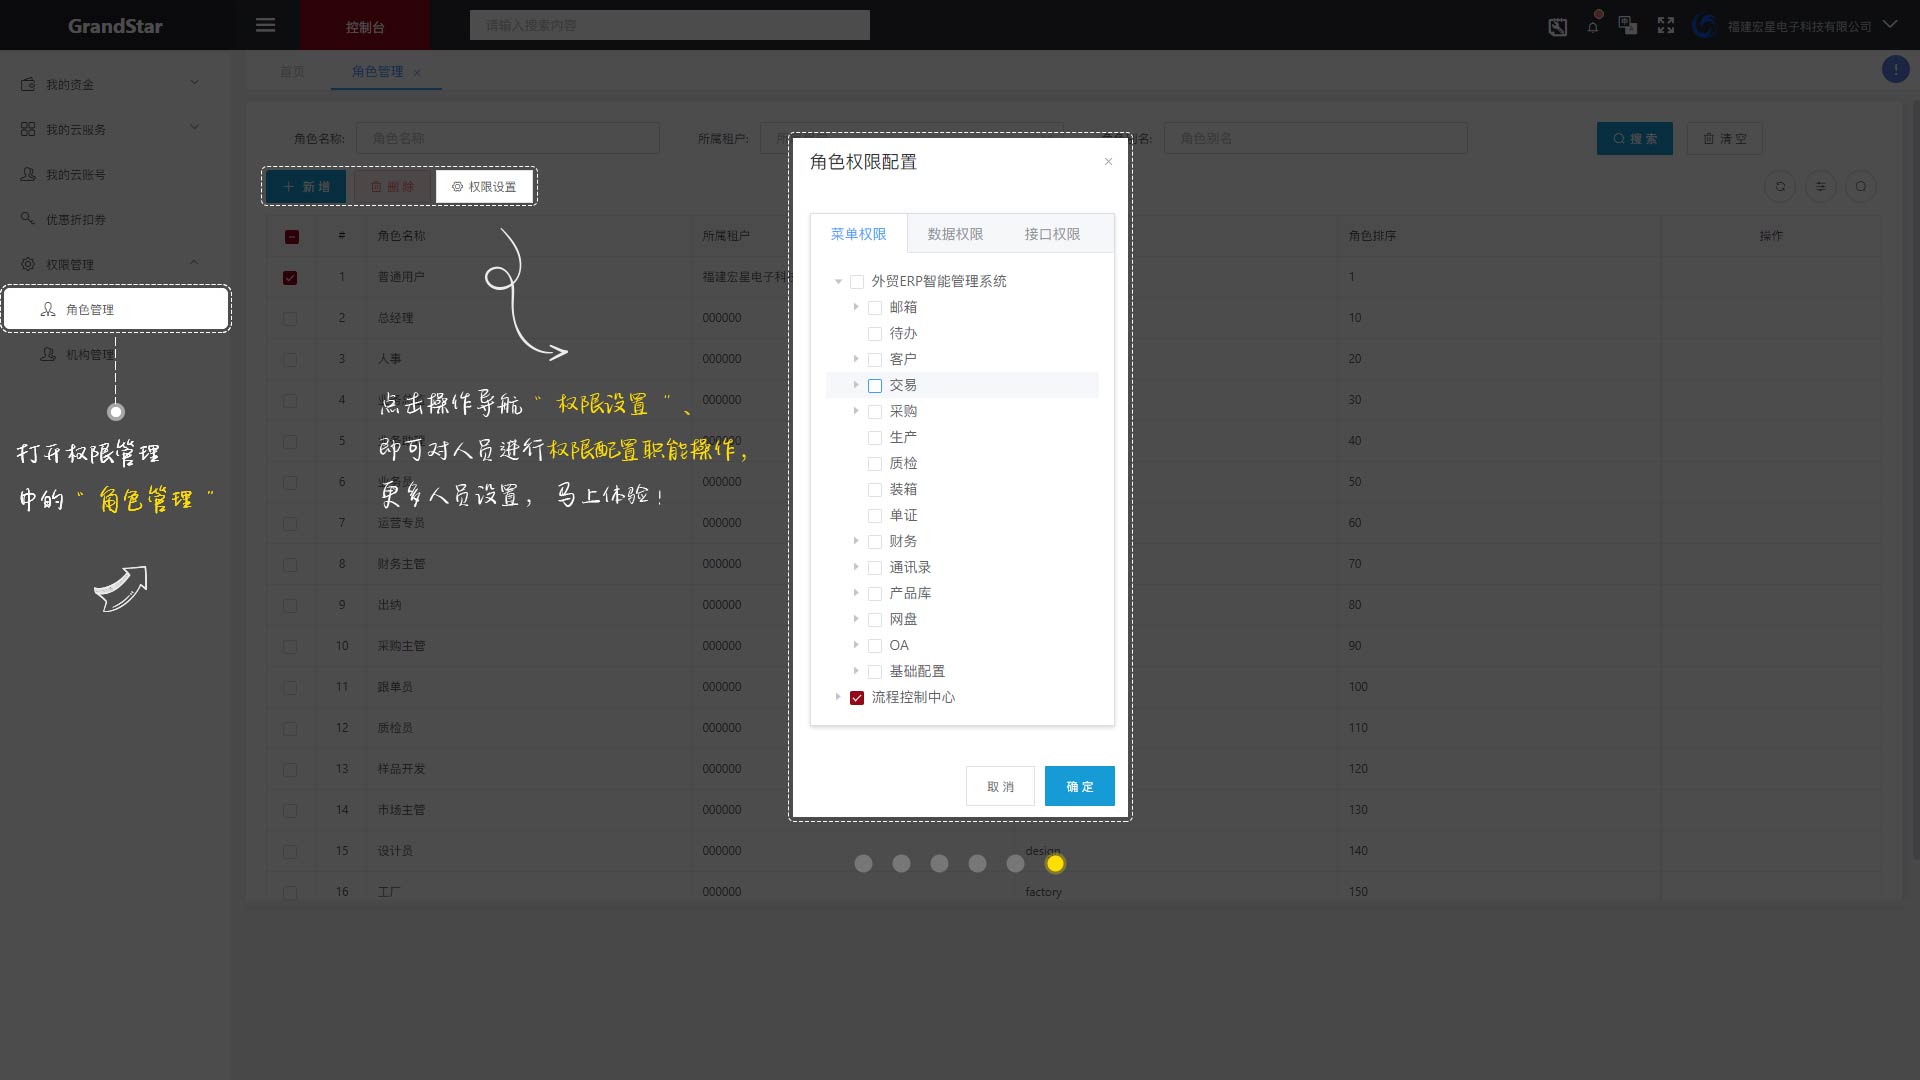Viewport: 1920px width, 1080px height.
Task: Toggle the select-all header checkbox
Action: tap(292, 237)
